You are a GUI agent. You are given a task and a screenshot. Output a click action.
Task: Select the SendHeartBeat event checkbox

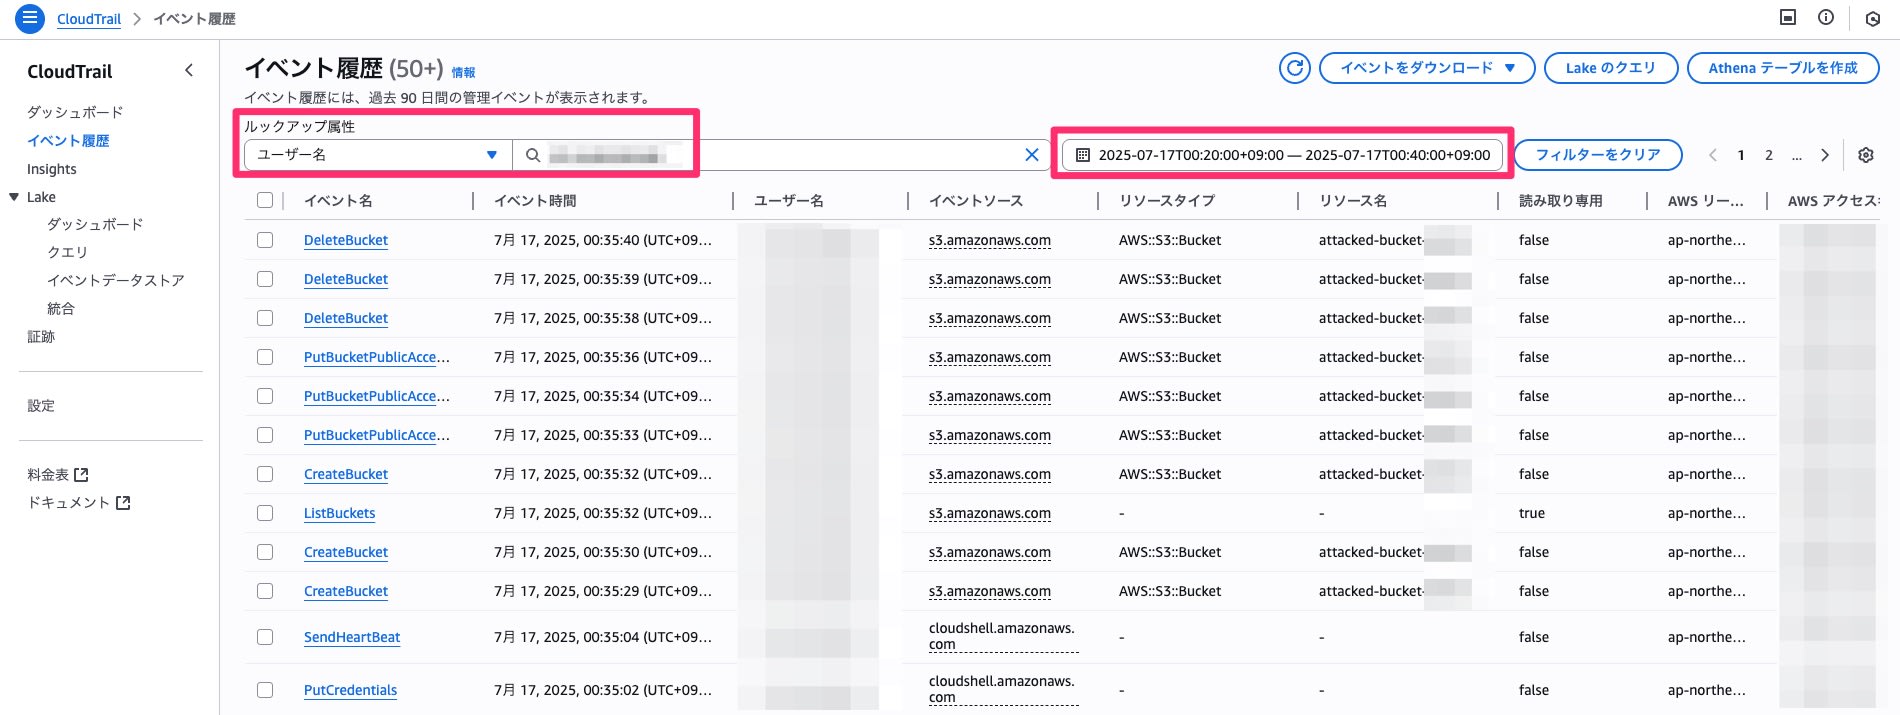[x=265, y=637]
